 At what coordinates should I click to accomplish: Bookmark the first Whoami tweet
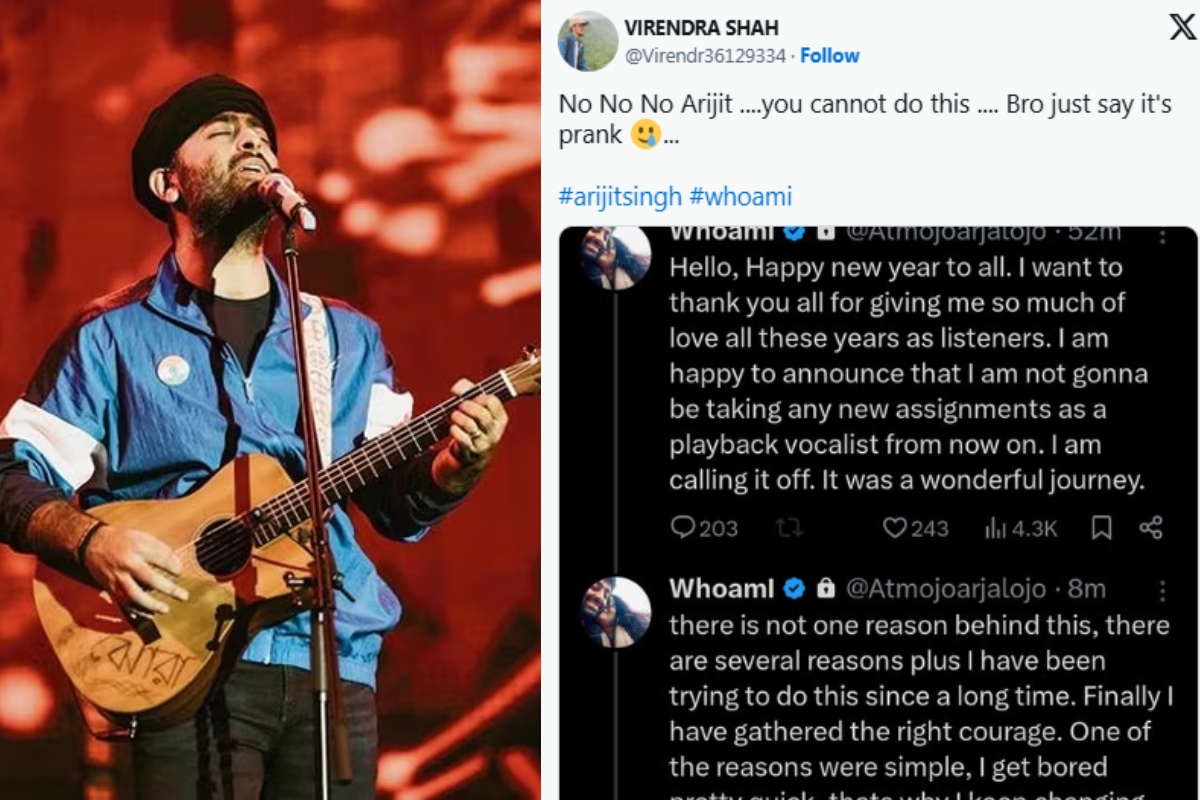click(1101, 527)
